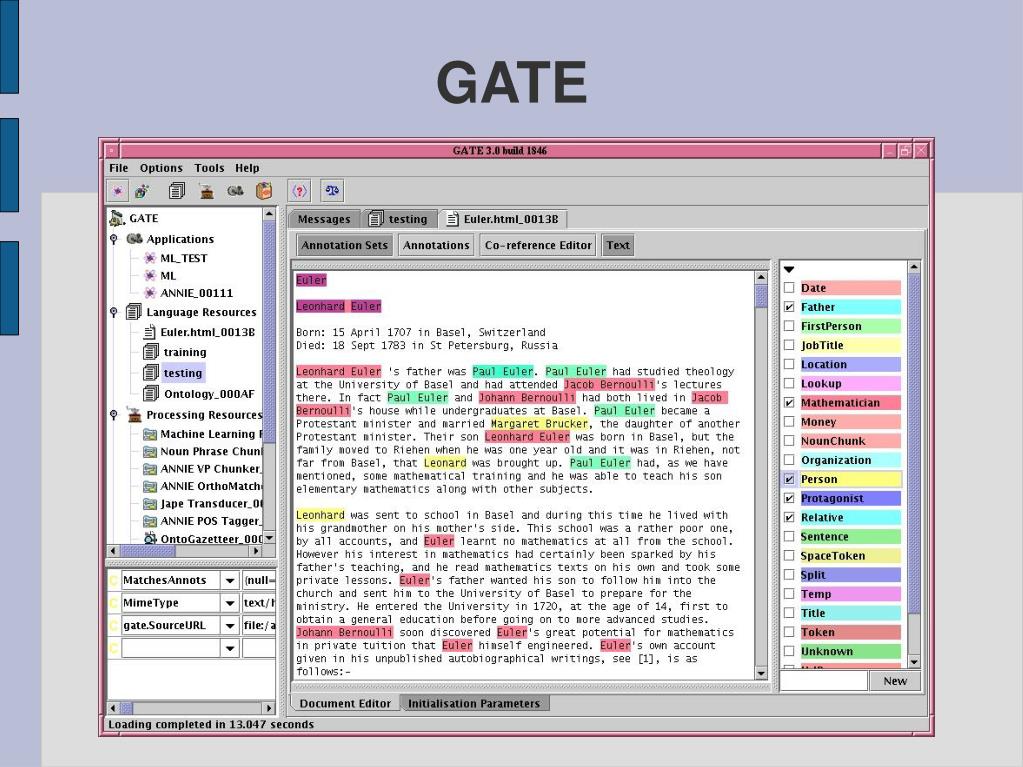Image resolution: width=1023 pixels, height=767 pixels.
Task: Click the Text view button
Action: coord(617,245)
